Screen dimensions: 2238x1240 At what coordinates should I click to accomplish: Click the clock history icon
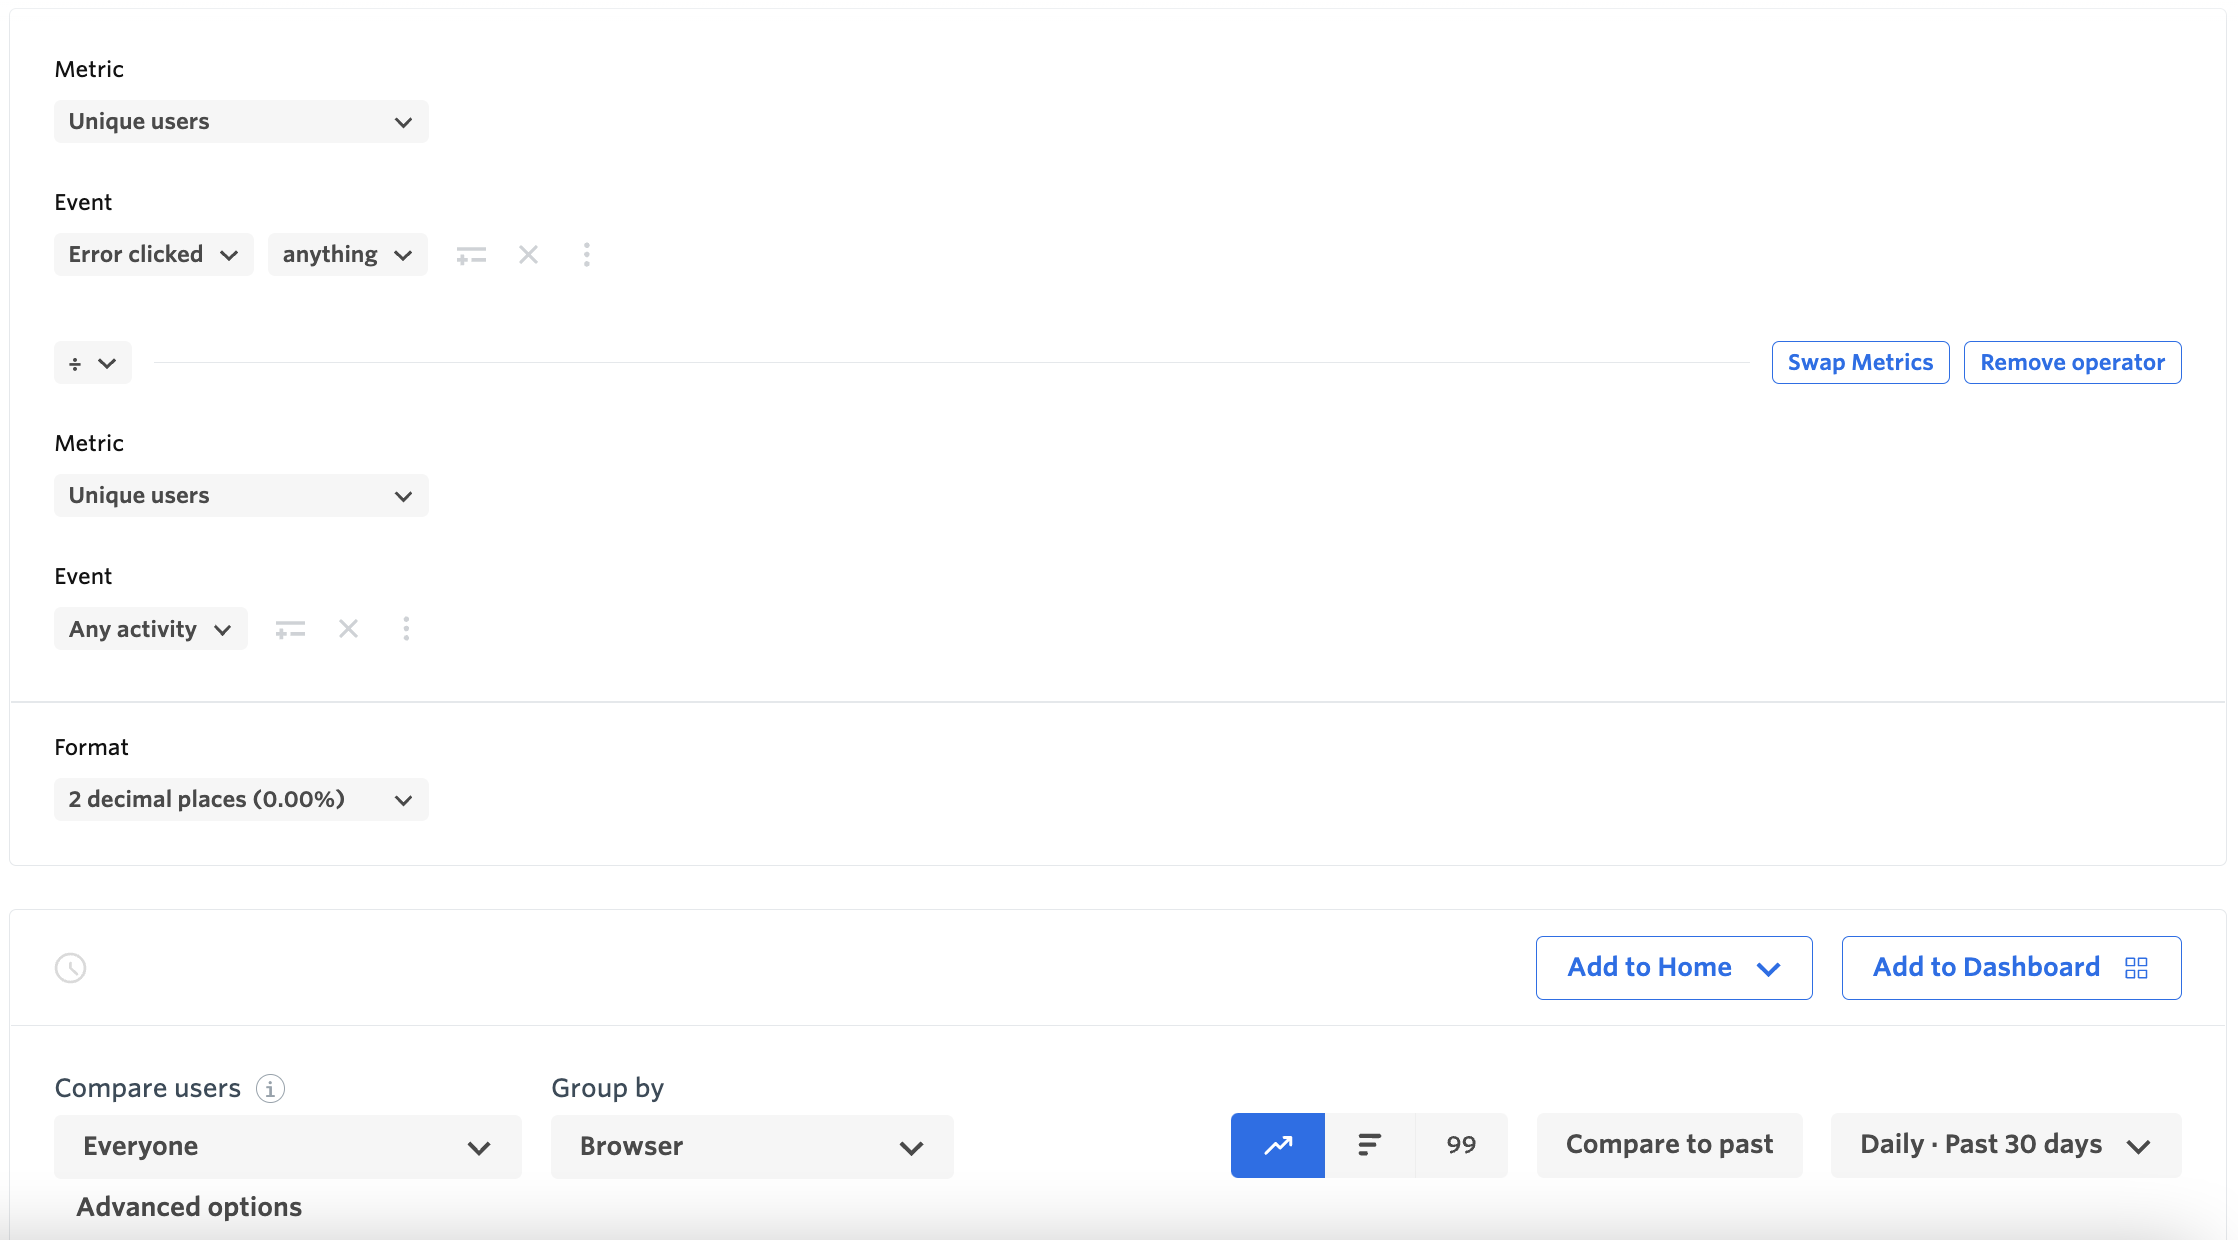pos(70,968)
